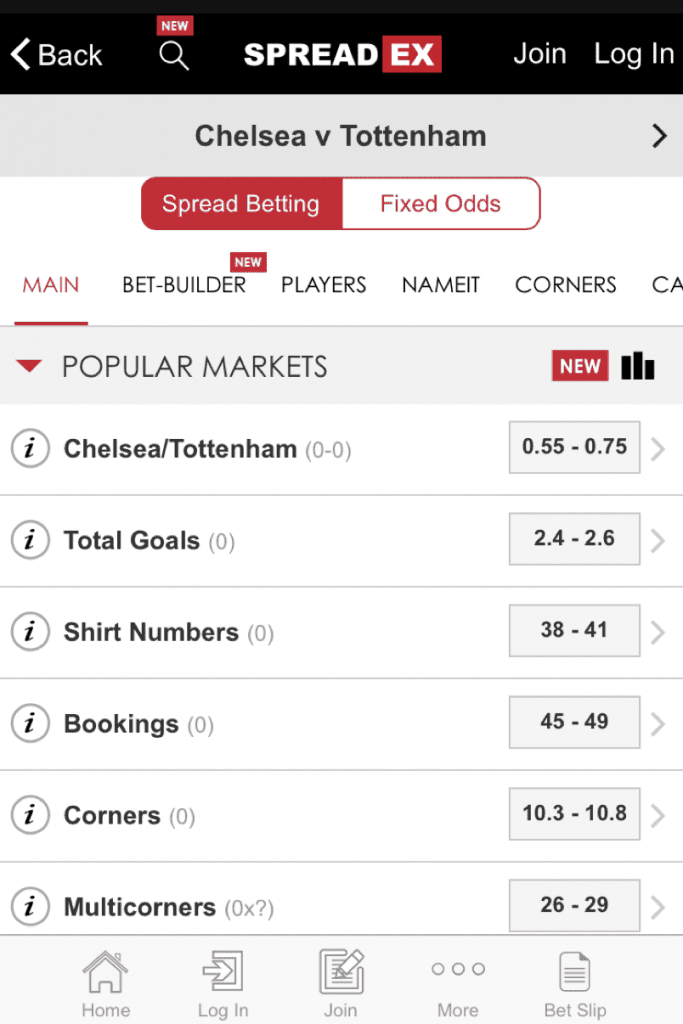Select Spread Betting mode
Screen dimensions: 683x1024
click(241, 203)
